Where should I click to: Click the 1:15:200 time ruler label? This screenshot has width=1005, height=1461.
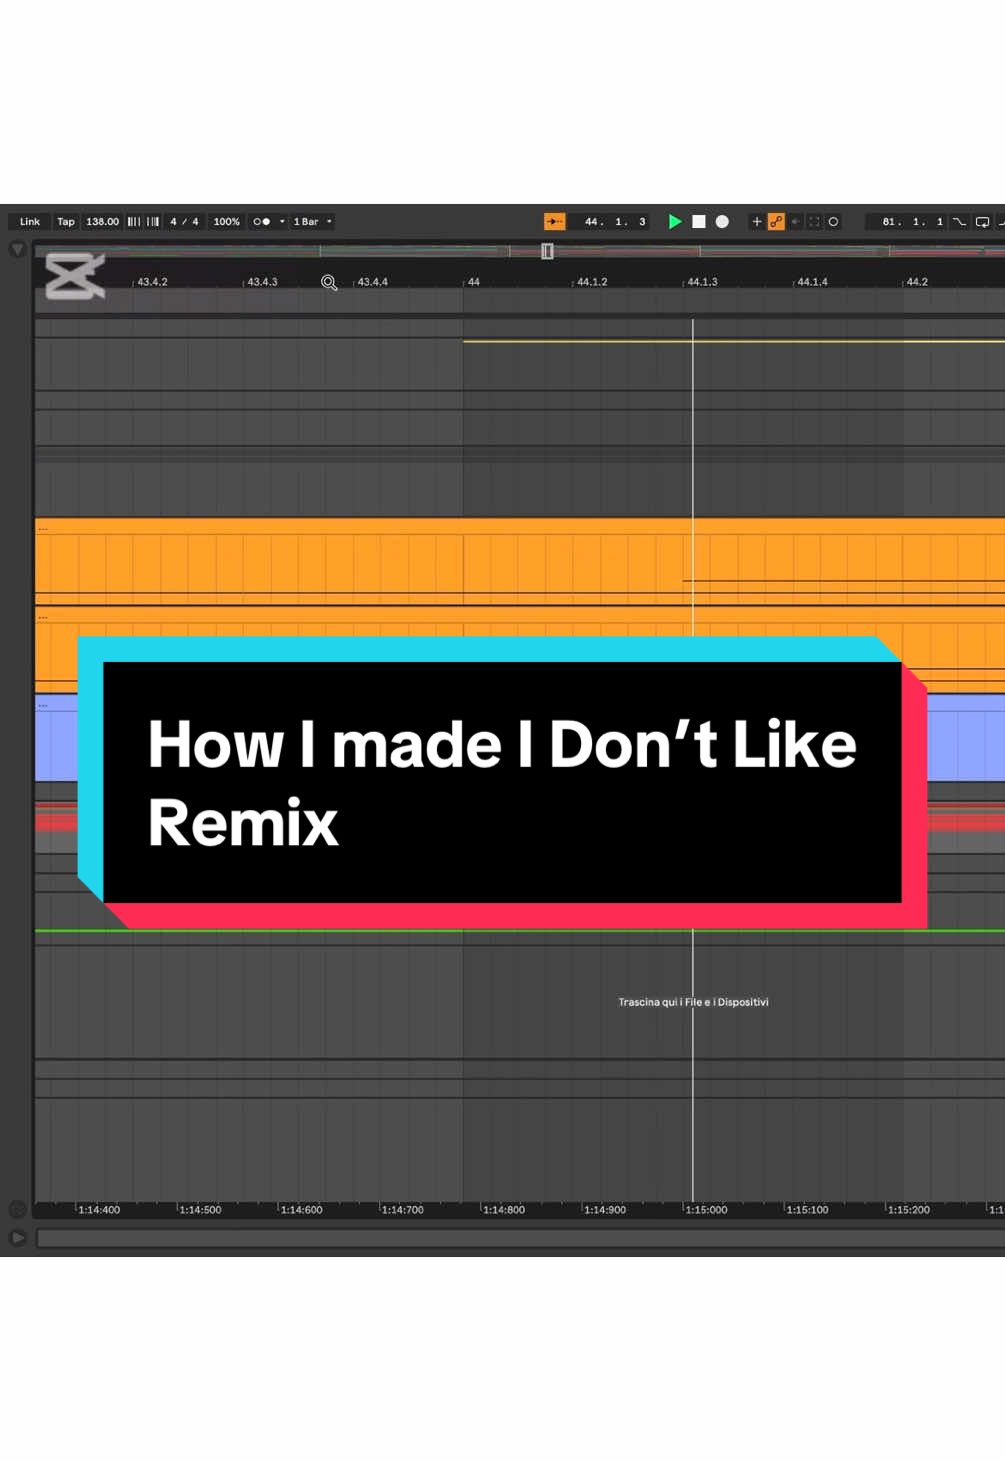(908, 1210)
